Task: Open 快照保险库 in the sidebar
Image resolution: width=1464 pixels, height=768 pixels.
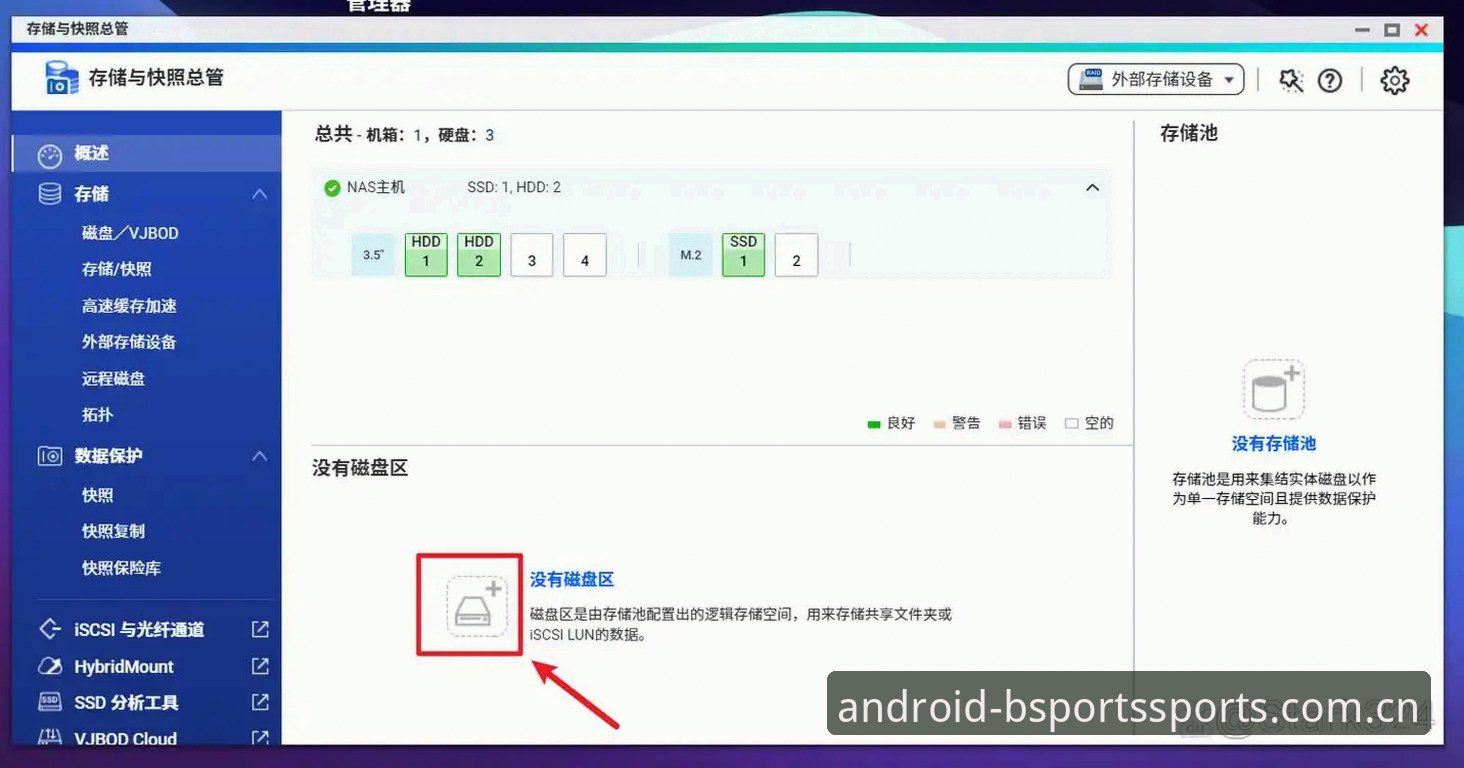Action: 121,568
